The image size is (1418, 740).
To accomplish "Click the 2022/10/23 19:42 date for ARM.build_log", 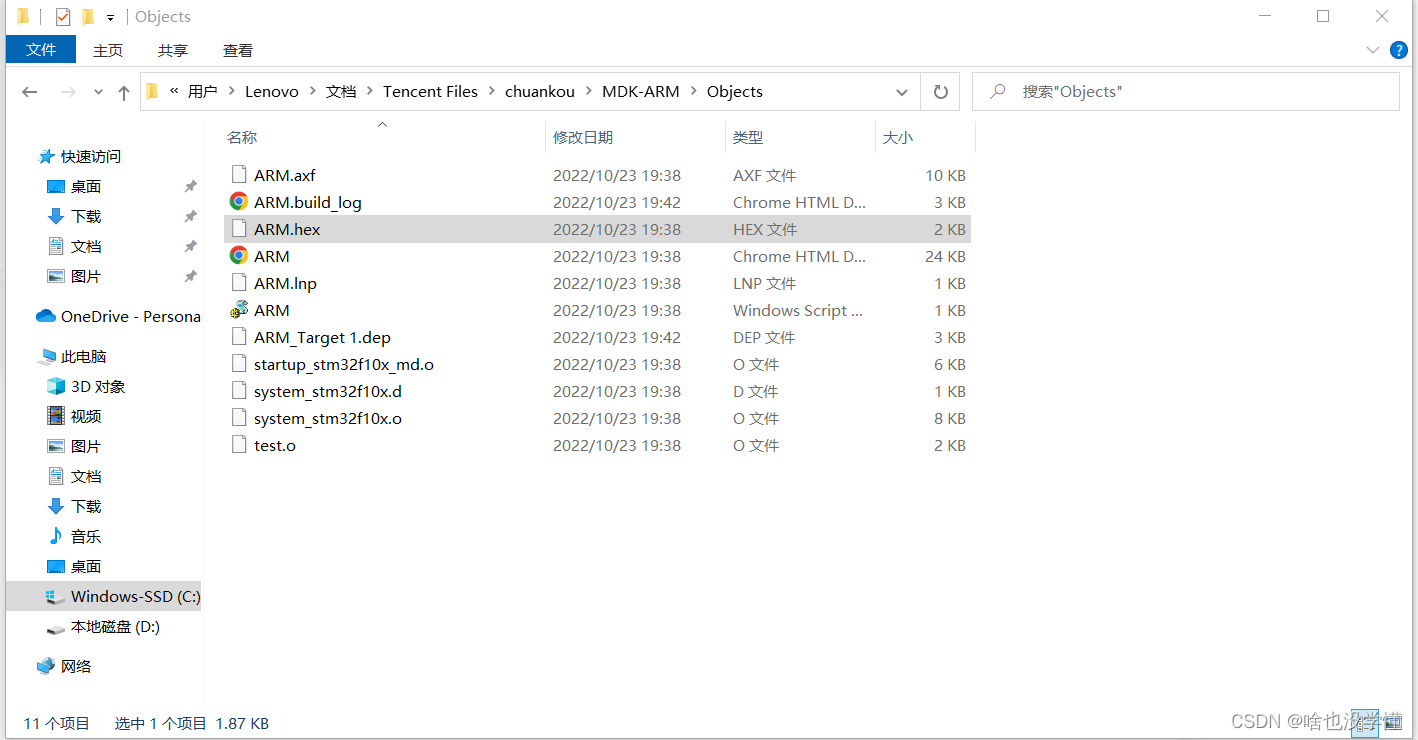I will pos(617,202).
